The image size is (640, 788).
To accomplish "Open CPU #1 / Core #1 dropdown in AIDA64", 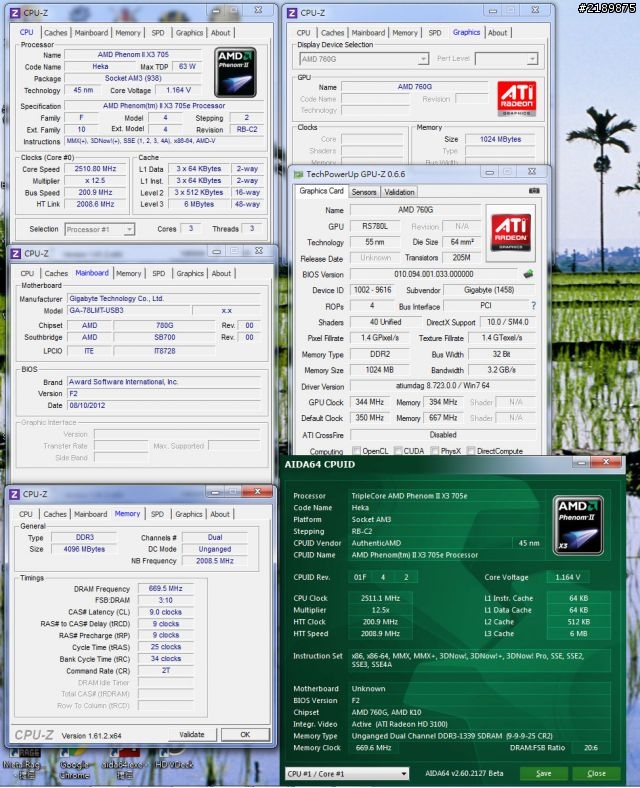I will click(346, 773).
